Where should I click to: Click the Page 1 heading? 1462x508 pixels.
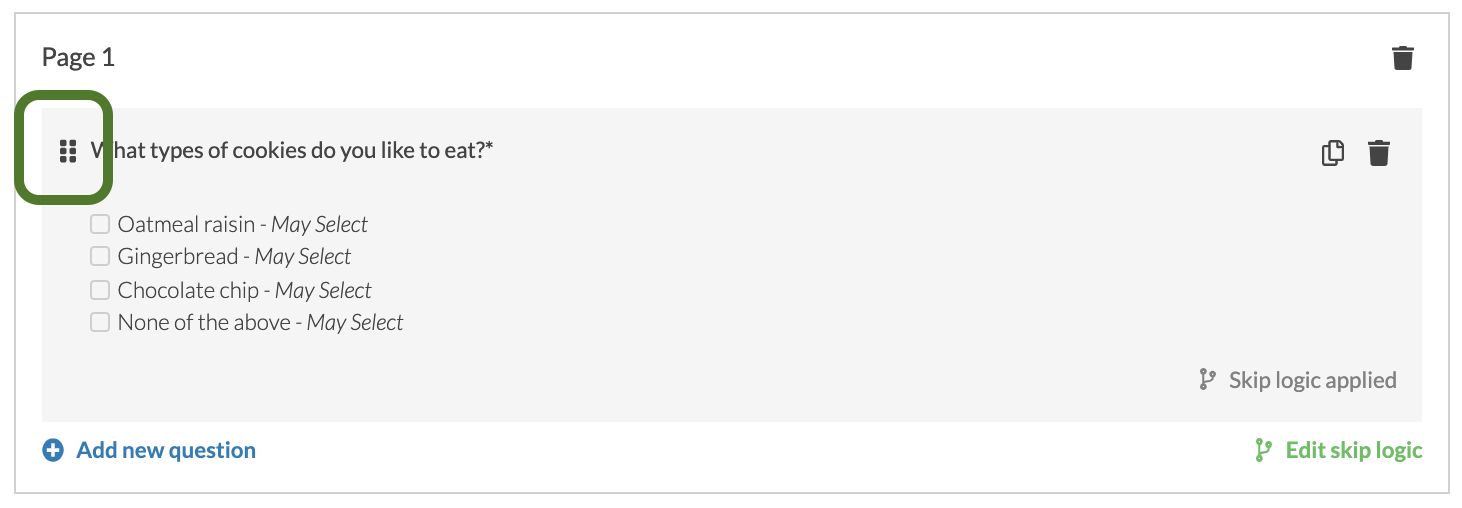tap(78, 58)
